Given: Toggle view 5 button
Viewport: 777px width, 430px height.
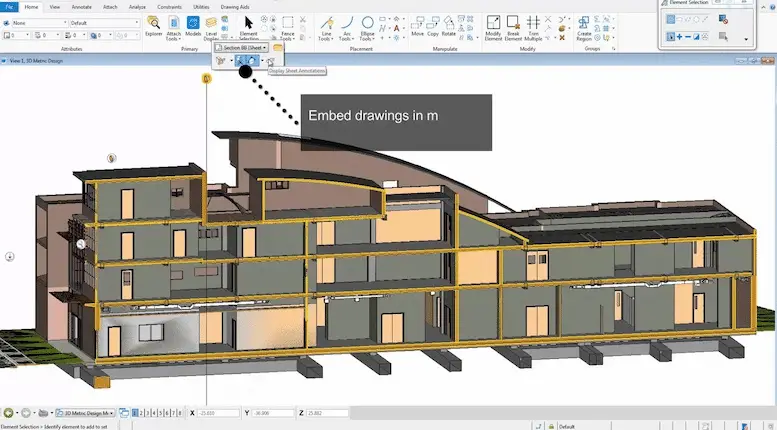Looking at the screenshot, I should 161,413.
